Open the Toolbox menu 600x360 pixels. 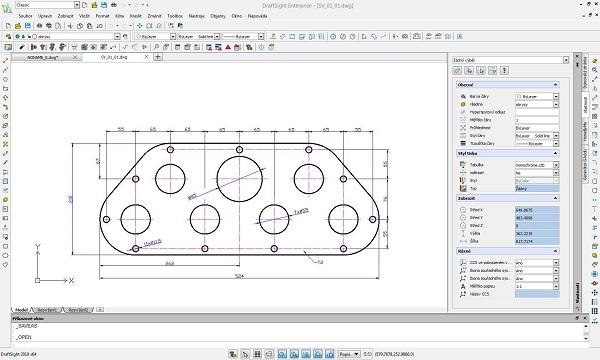click(x=175, y=16)
